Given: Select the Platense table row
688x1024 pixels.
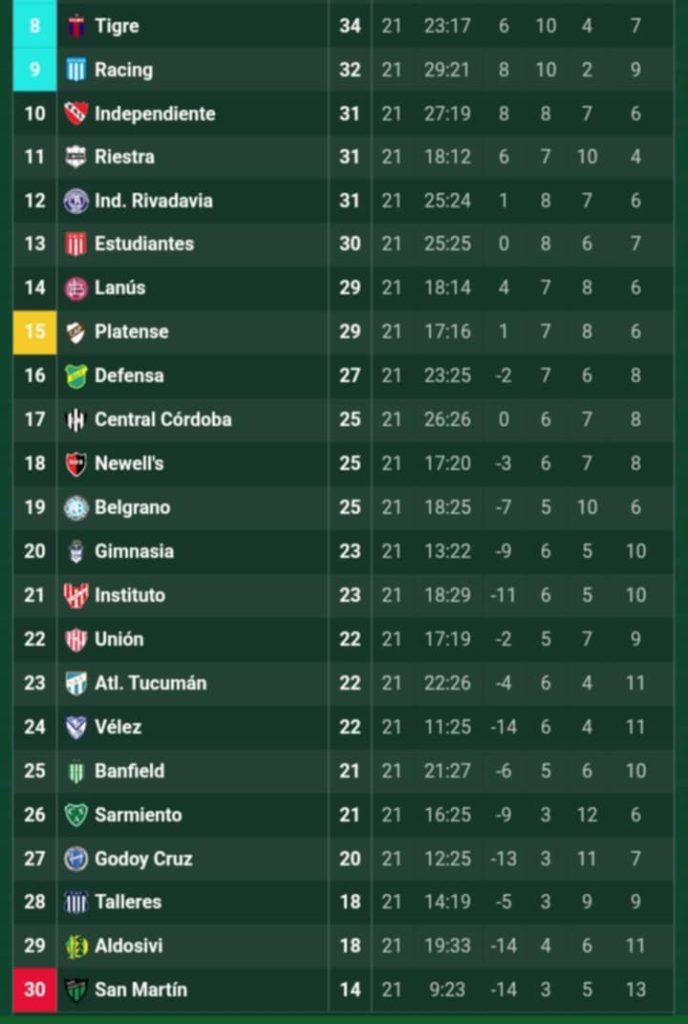Looking at the screenshot, I should pyautogui.click(x=343, y=332).
